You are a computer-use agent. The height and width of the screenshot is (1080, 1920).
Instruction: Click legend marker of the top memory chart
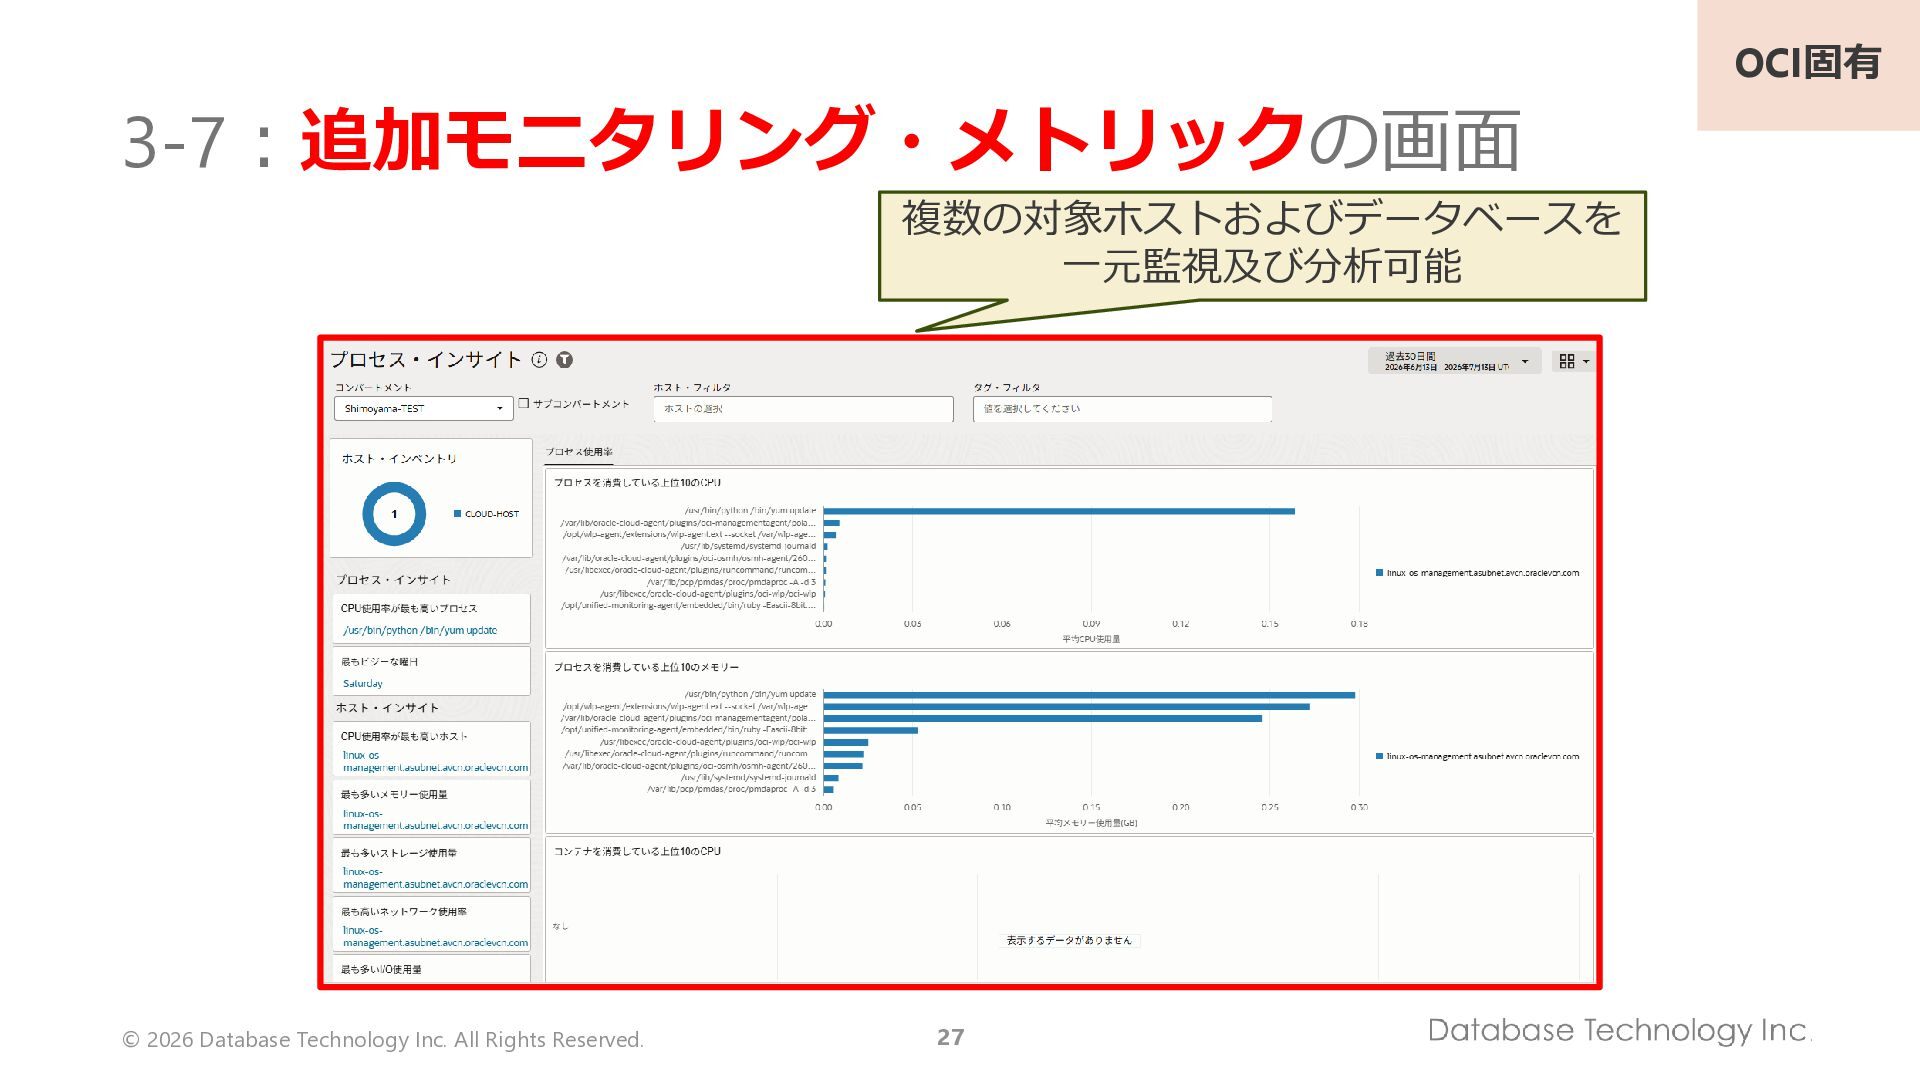pyautogui.click(x=1380, y=757)
